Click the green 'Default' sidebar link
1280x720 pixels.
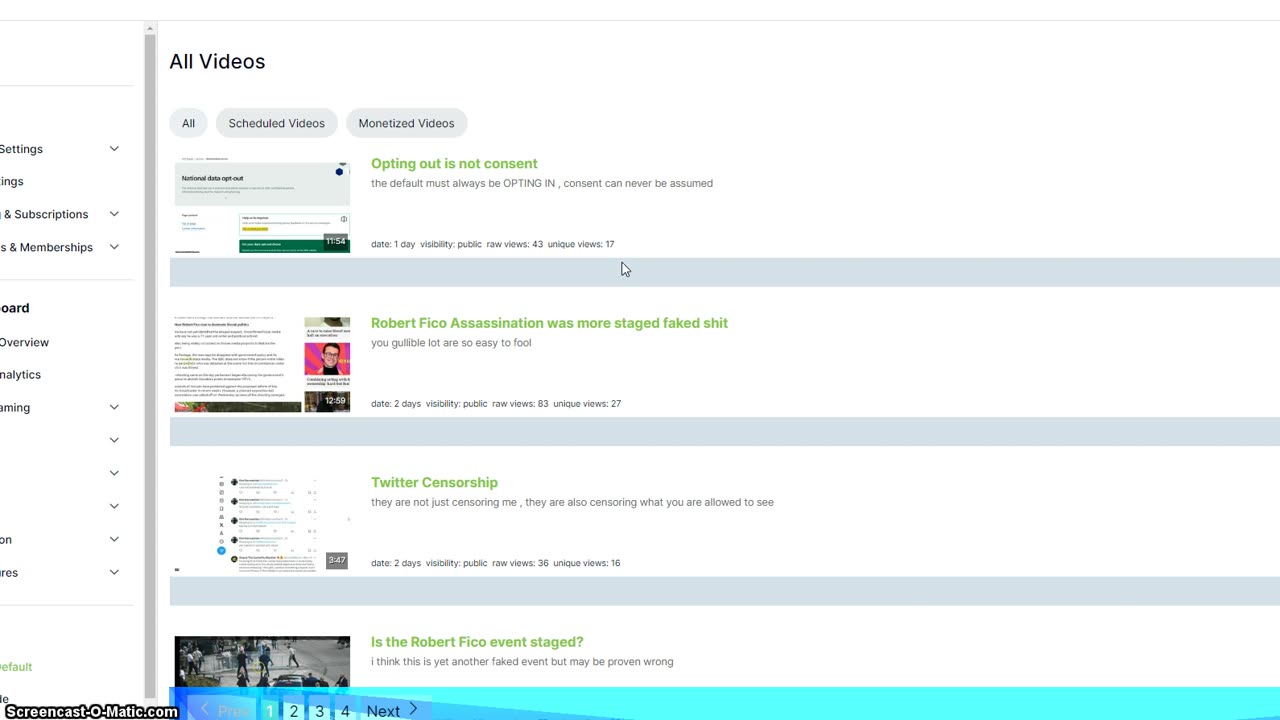(16, 667)
